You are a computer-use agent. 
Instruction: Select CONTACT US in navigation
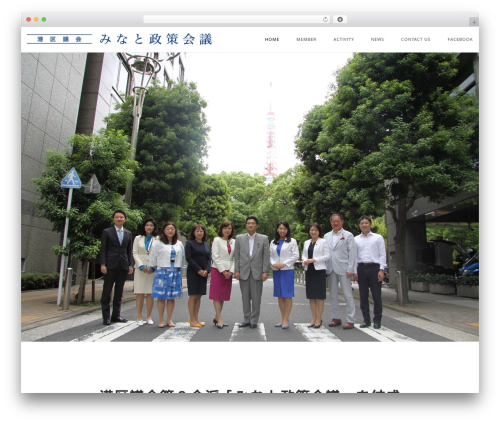pos(415,39)
